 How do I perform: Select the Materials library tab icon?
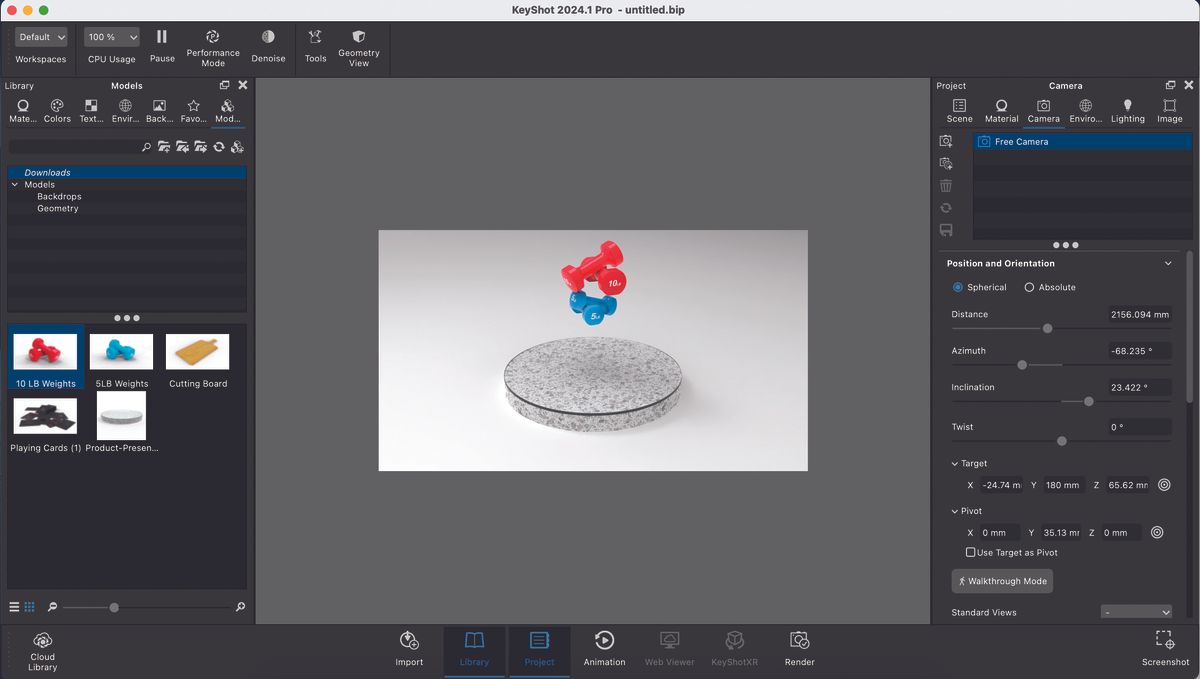click(x=22, y=105)
